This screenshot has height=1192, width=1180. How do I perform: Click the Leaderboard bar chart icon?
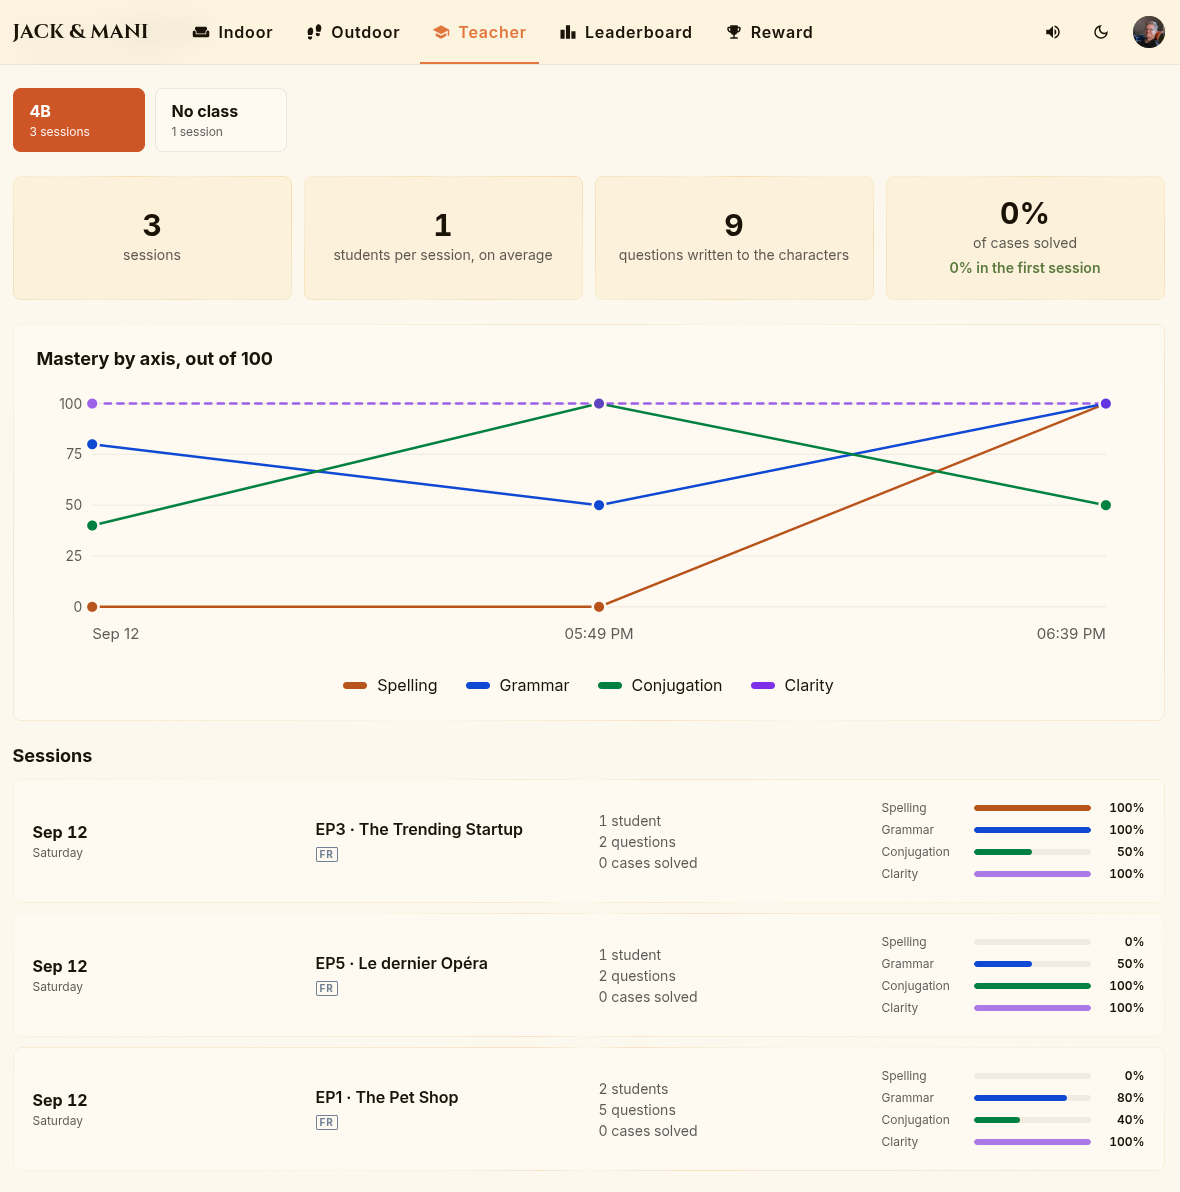tap(567, 32)
